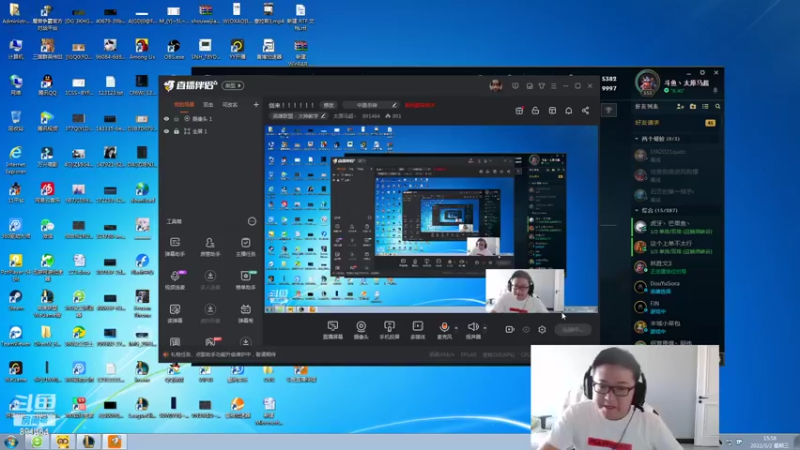
Task: Open stream settings gear icon
Action: 542,330
